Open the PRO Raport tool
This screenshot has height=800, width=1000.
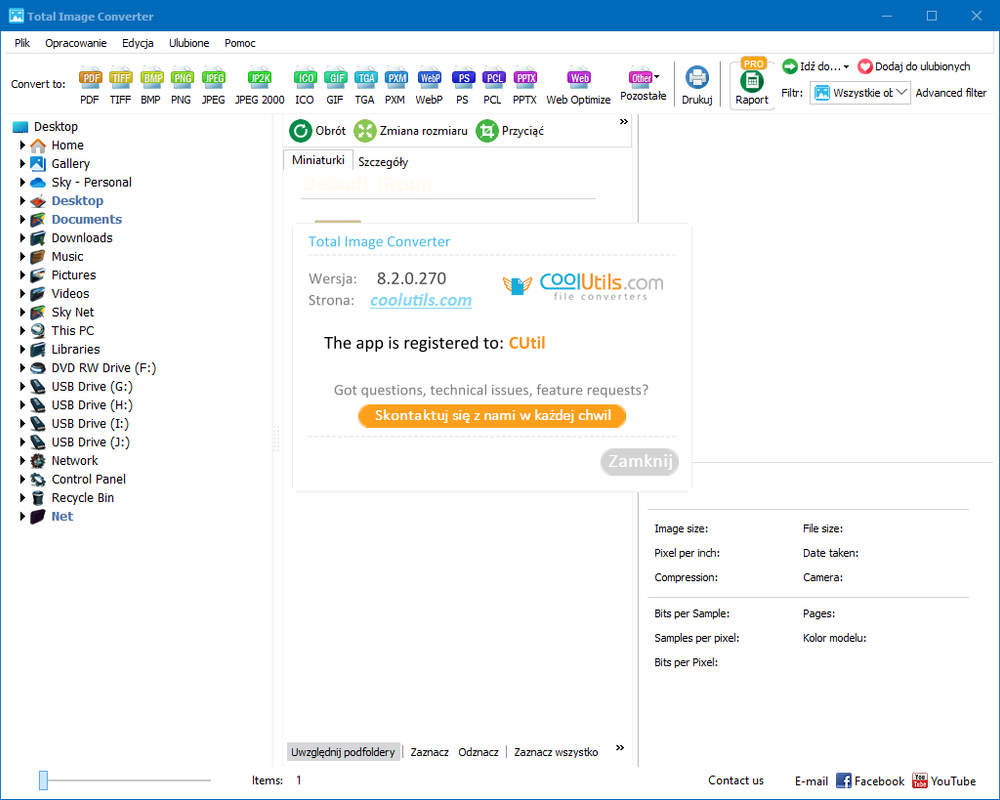point(752,84)
